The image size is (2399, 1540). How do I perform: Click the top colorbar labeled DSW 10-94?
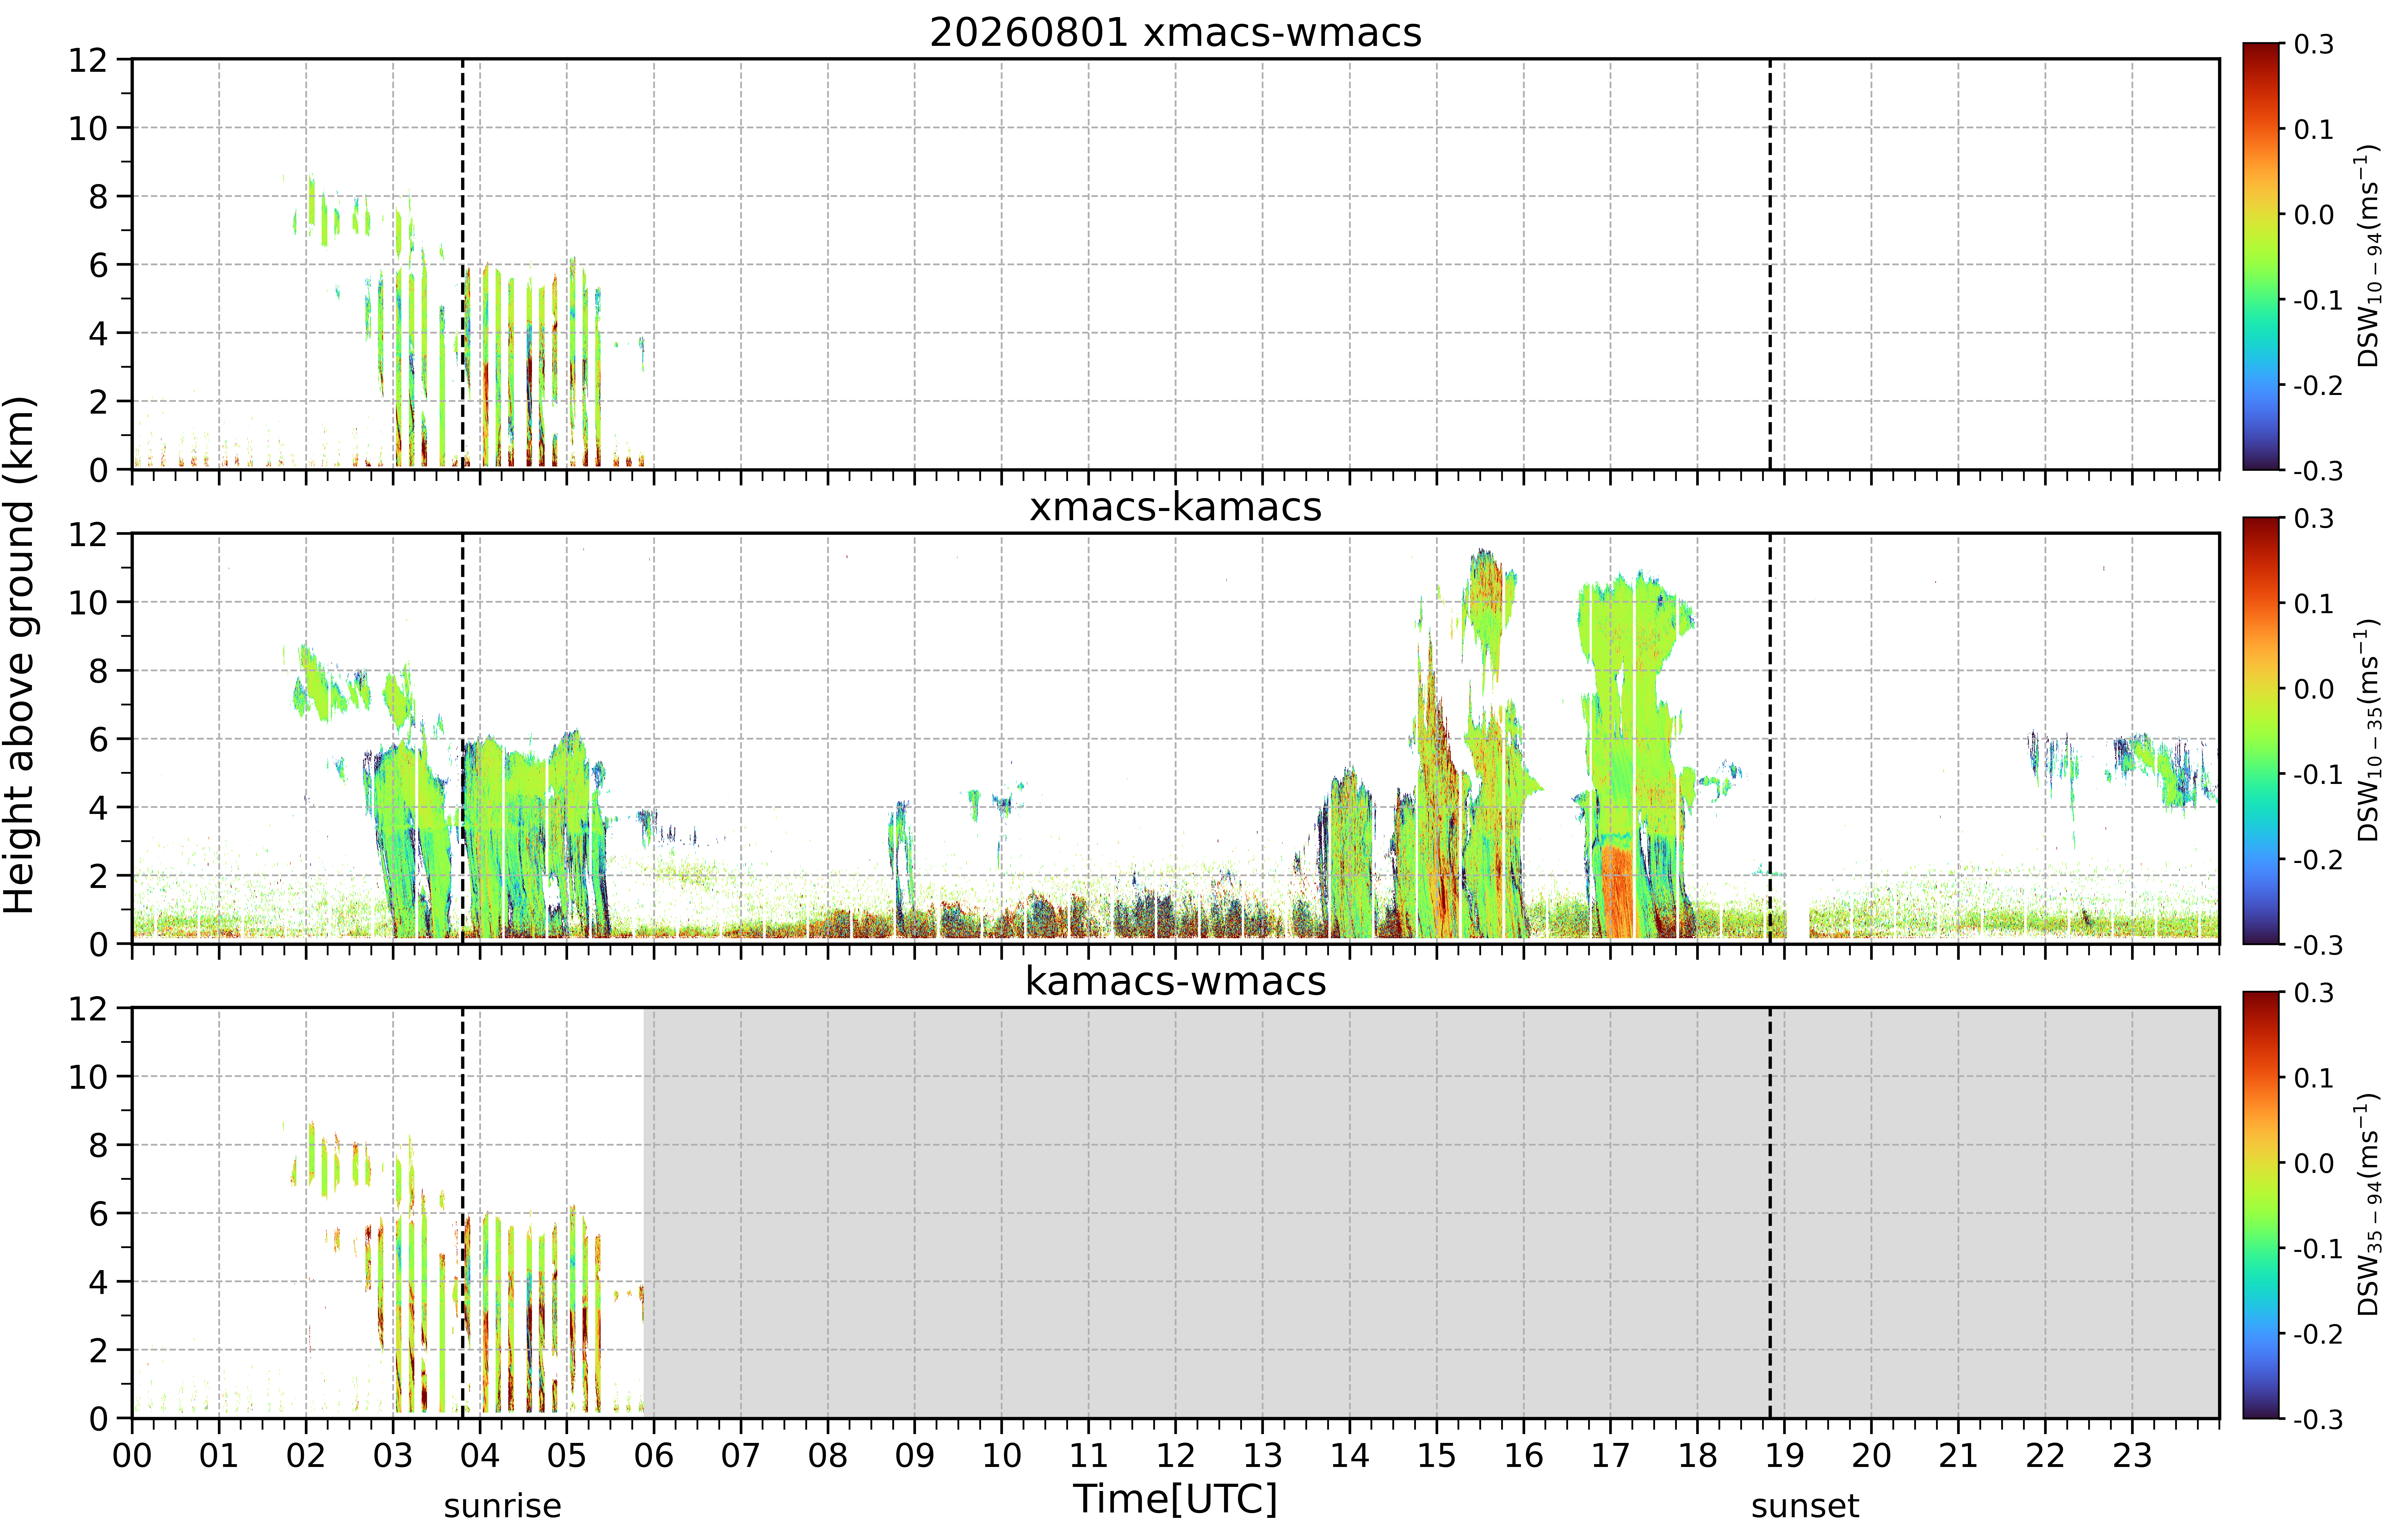pyautogui.click(x=2261, y=256)
